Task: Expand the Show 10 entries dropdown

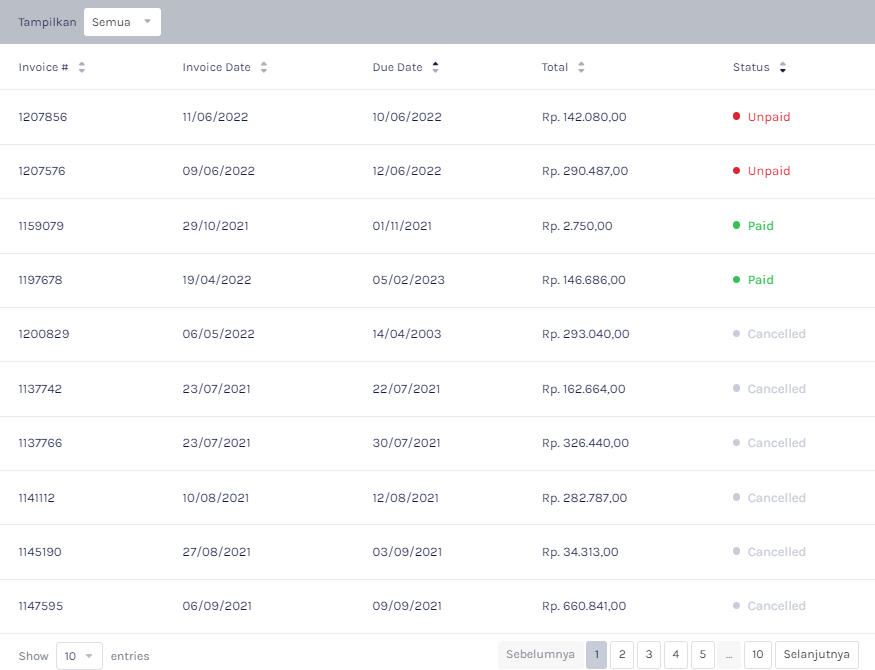Action: [79, 656]
